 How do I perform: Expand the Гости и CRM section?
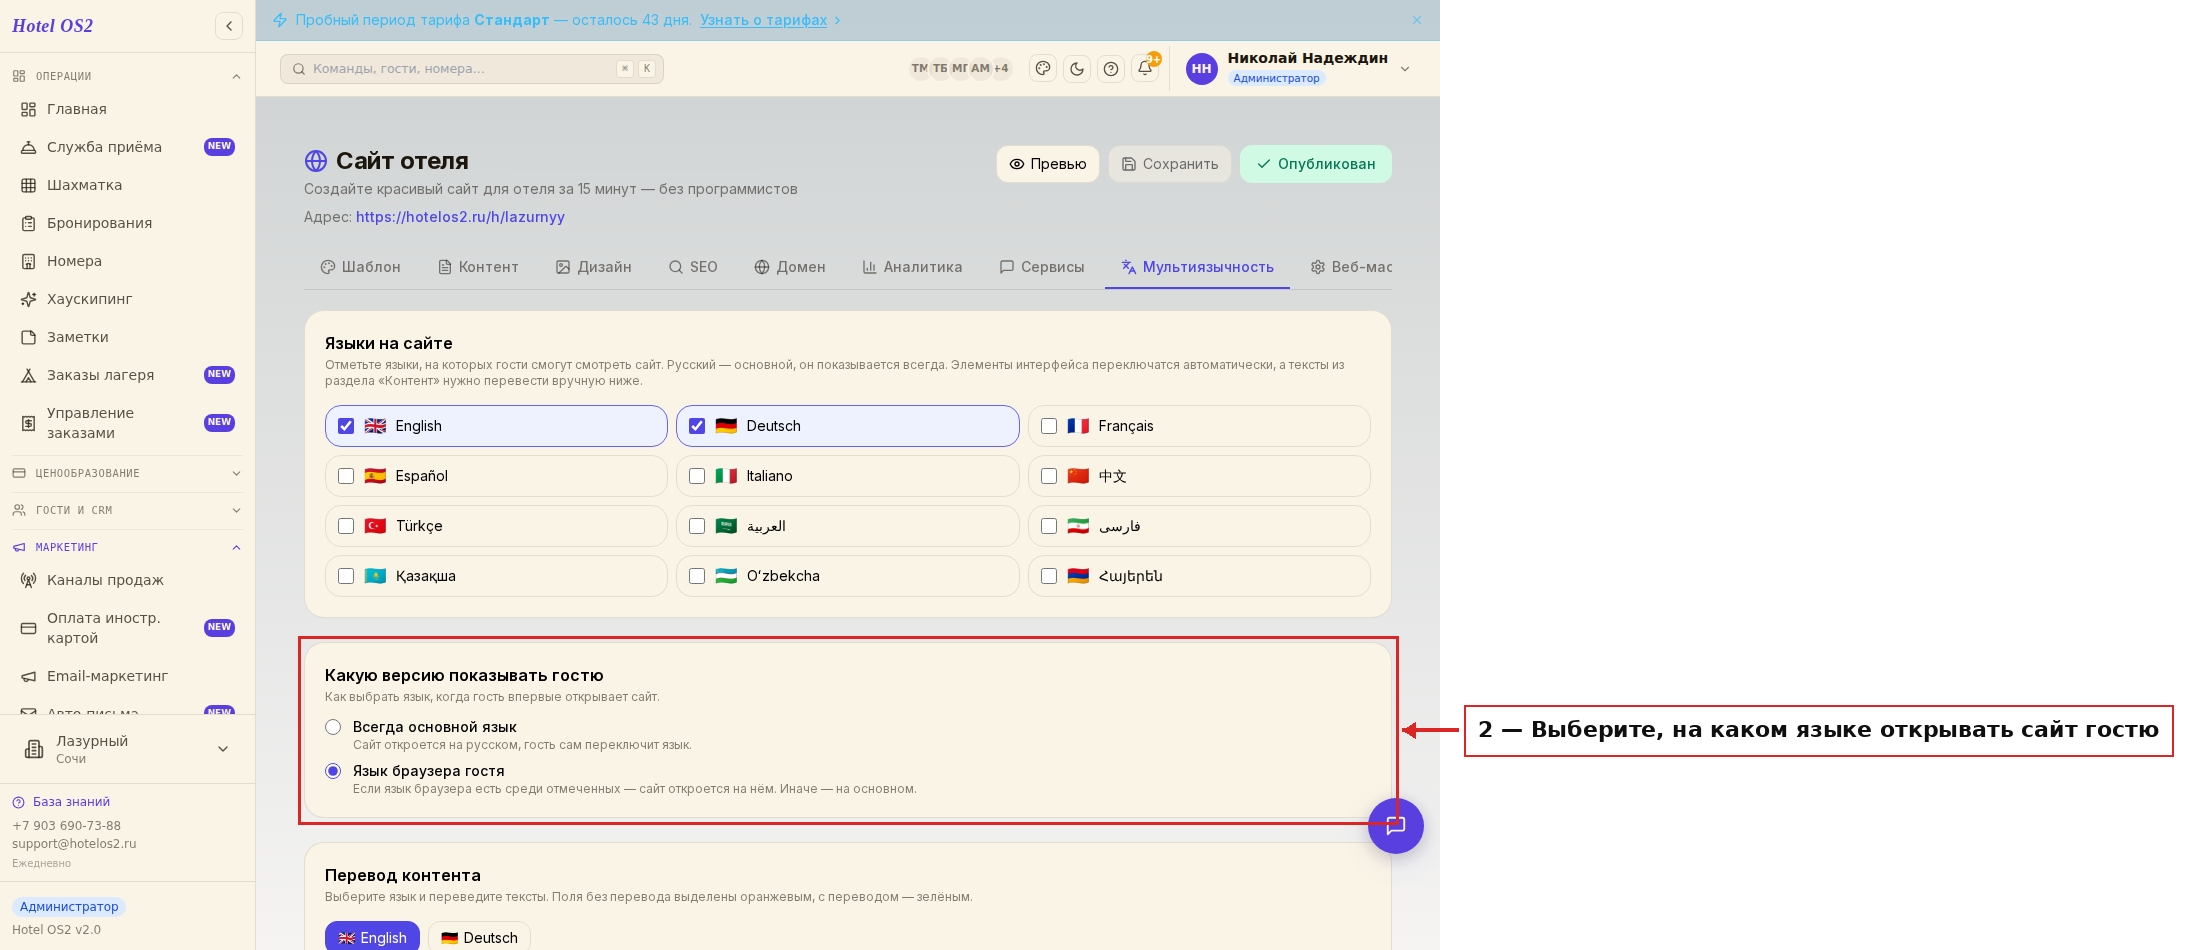pyautogui.click(x=127, y=510)
